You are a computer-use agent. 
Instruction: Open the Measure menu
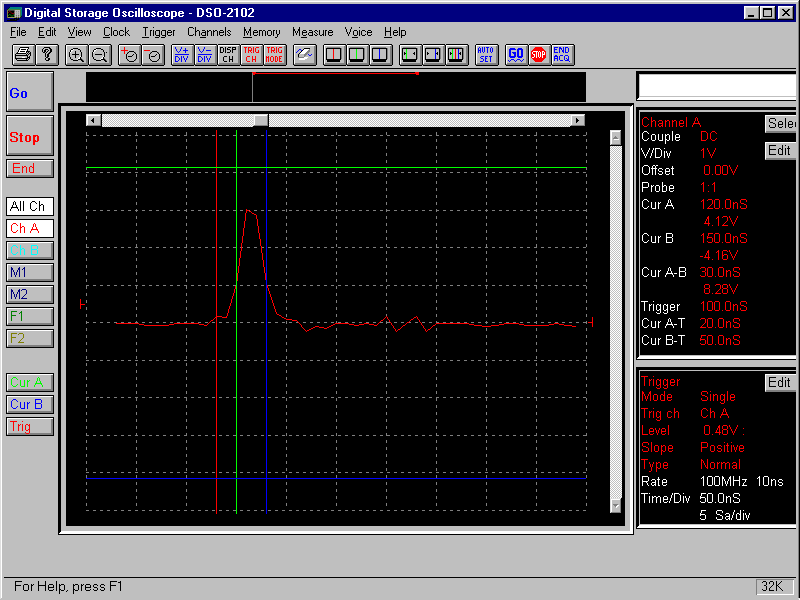312,32
